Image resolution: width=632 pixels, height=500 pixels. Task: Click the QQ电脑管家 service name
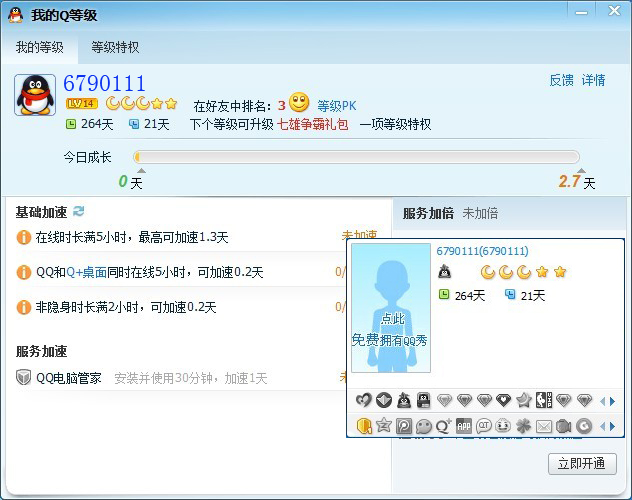[x=69, y=378]
